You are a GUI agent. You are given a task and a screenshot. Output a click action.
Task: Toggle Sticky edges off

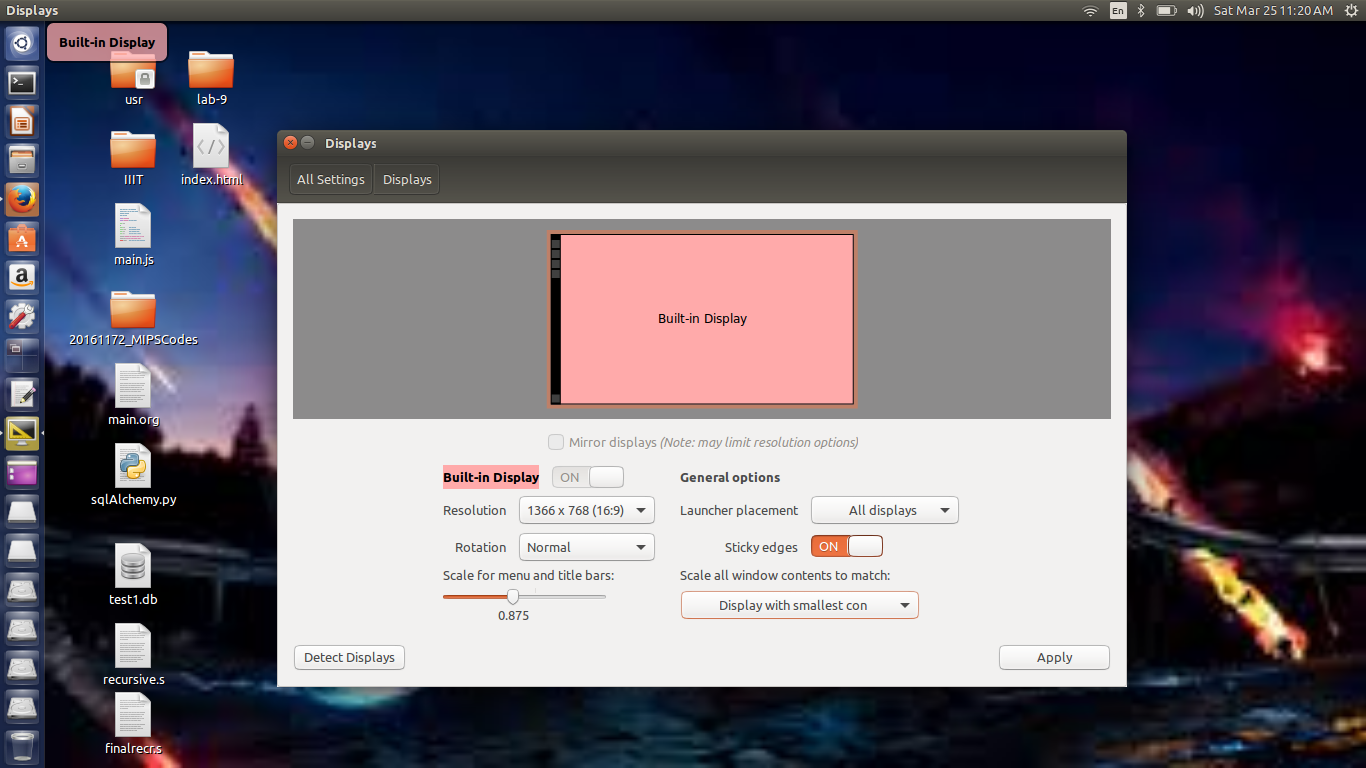[846, 546]
